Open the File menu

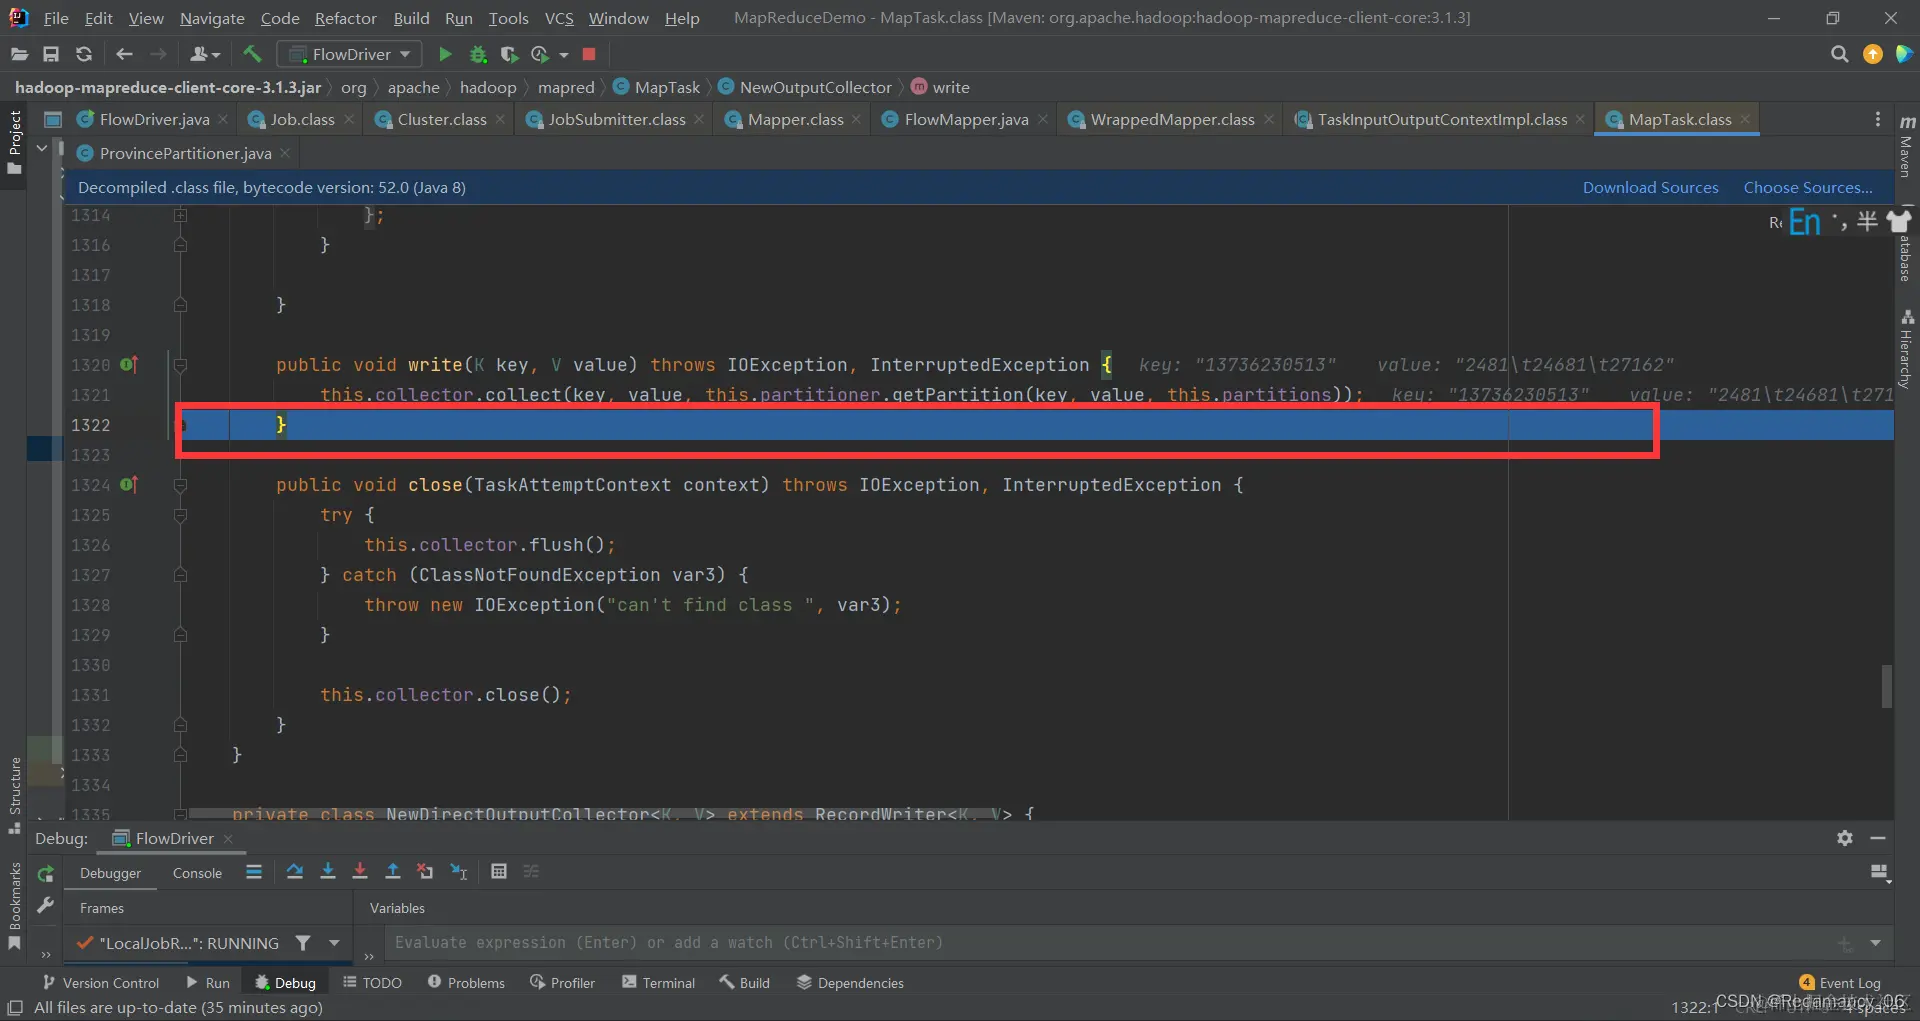pos(56,18)
